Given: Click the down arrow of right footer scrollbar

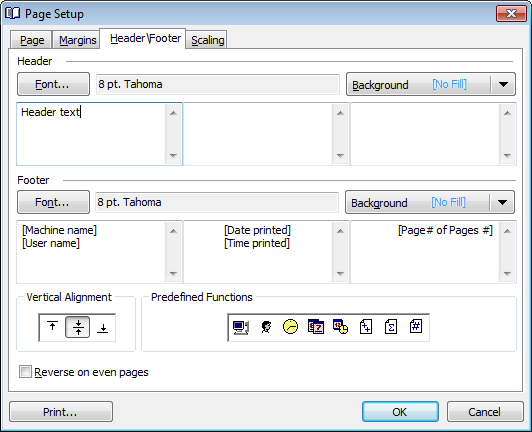Looking at the screenshot, I should point(507,274).
